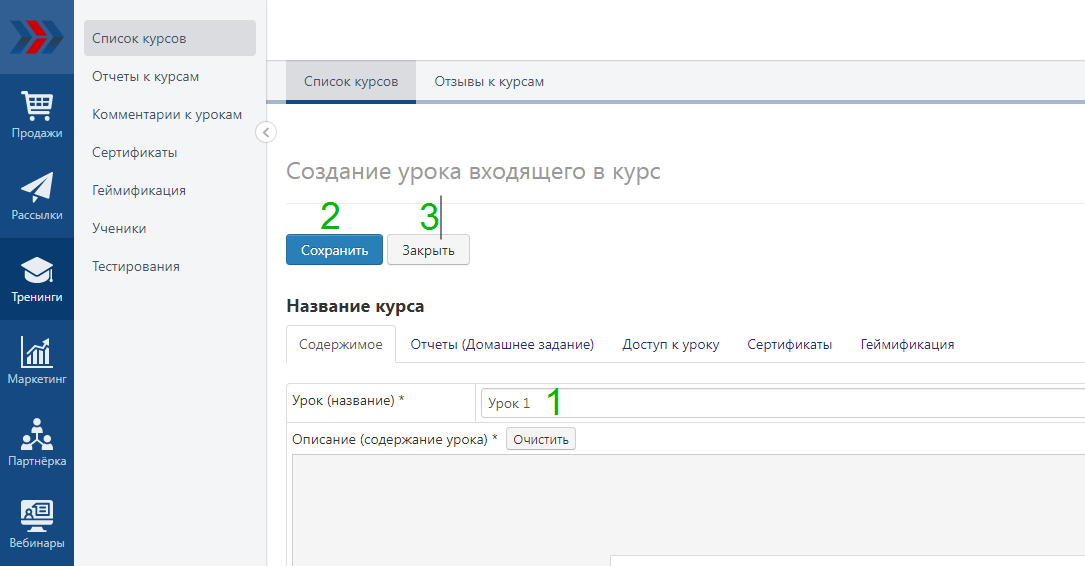Switch to Отчеты (Домашнее задание) tab

pyautogui.click(x=502, y=344)
